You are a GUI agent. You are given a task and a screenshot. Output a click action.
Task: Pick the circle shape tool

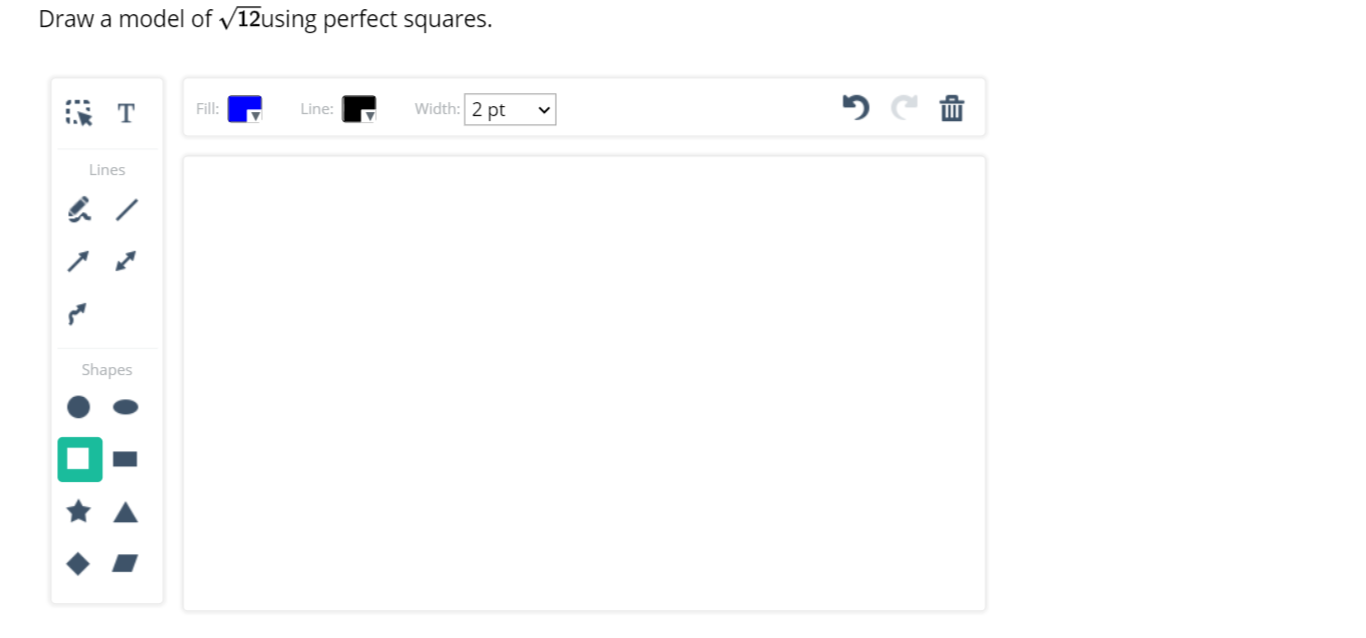[79, 407]
